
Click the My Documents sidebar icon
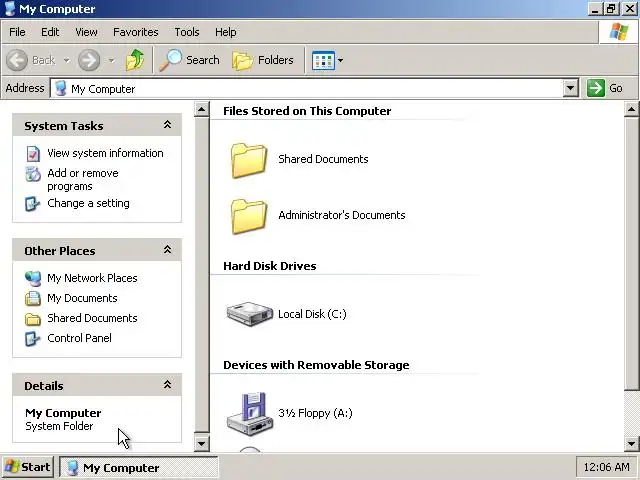33,298
